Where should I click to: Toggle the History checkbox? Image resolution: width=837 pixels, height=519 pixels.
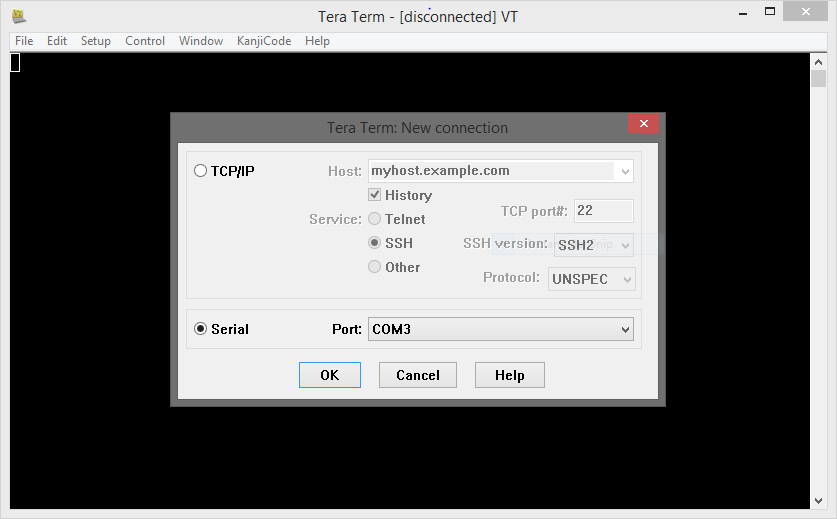(x=374, y=195)
